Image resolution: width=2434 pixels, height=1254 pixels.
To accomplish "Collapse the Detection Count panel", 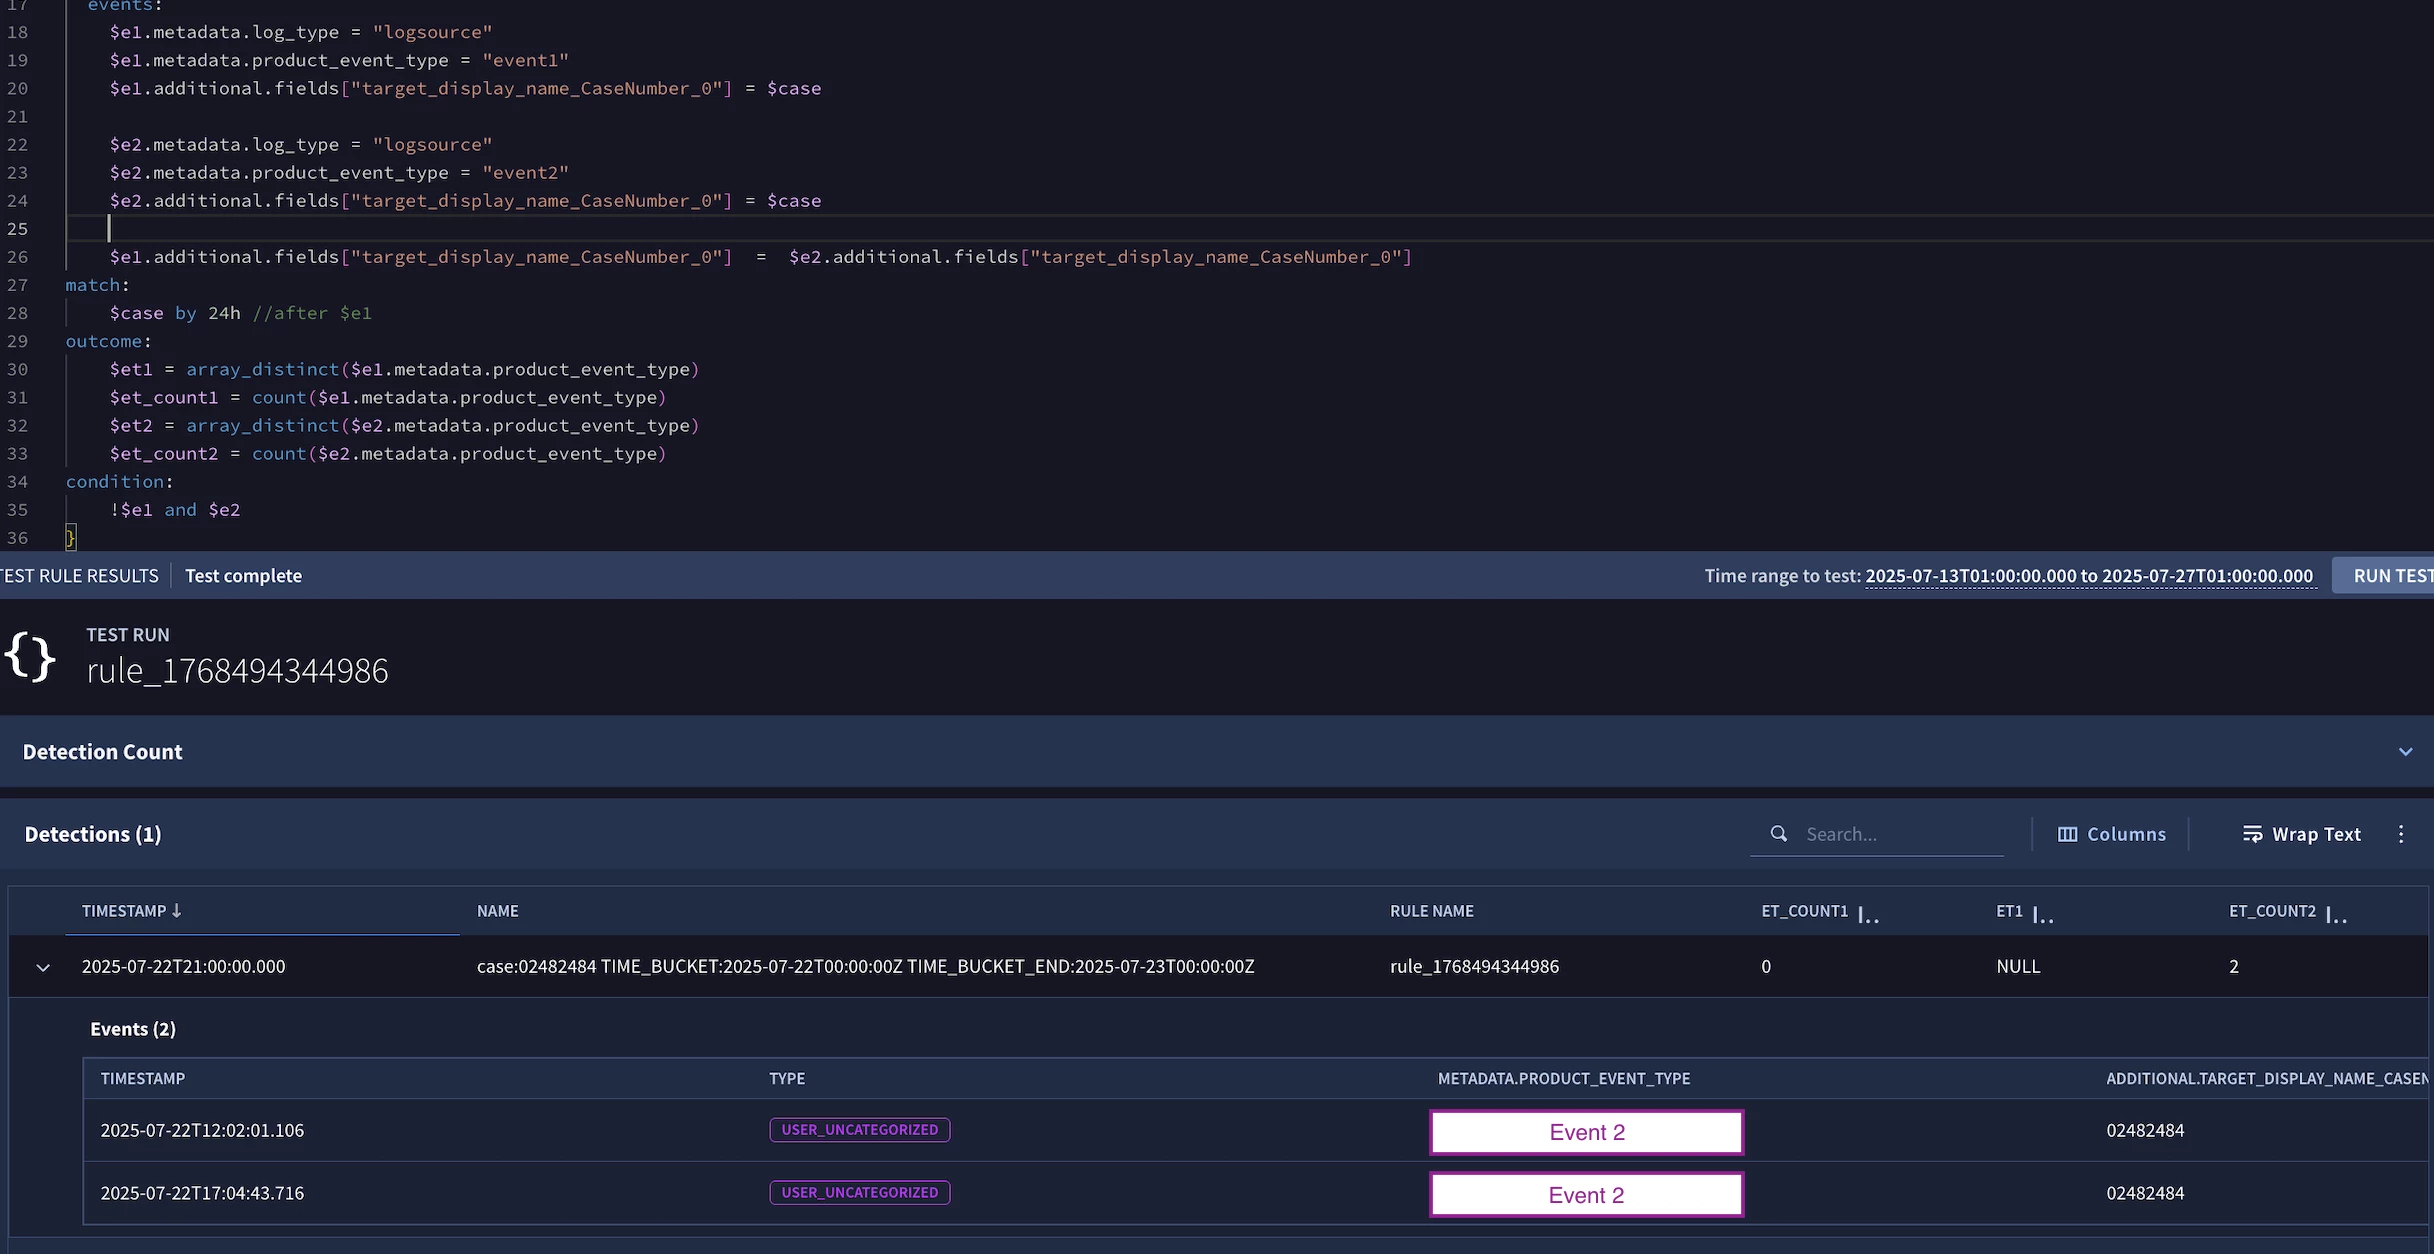I will pyautogui.click(x=2405, y=751).
